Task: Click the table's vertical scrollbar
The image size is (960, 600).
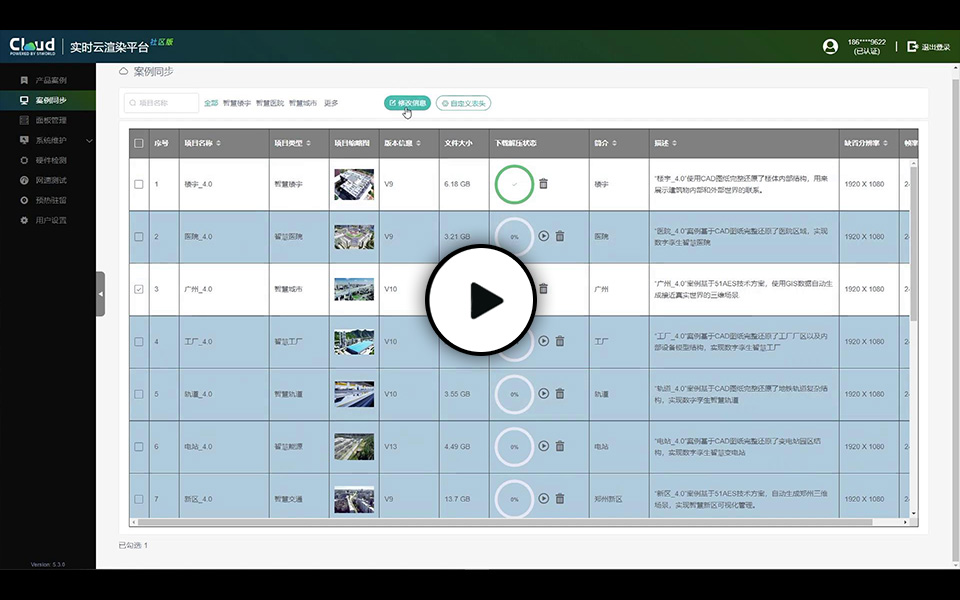Action: [914, 244]
